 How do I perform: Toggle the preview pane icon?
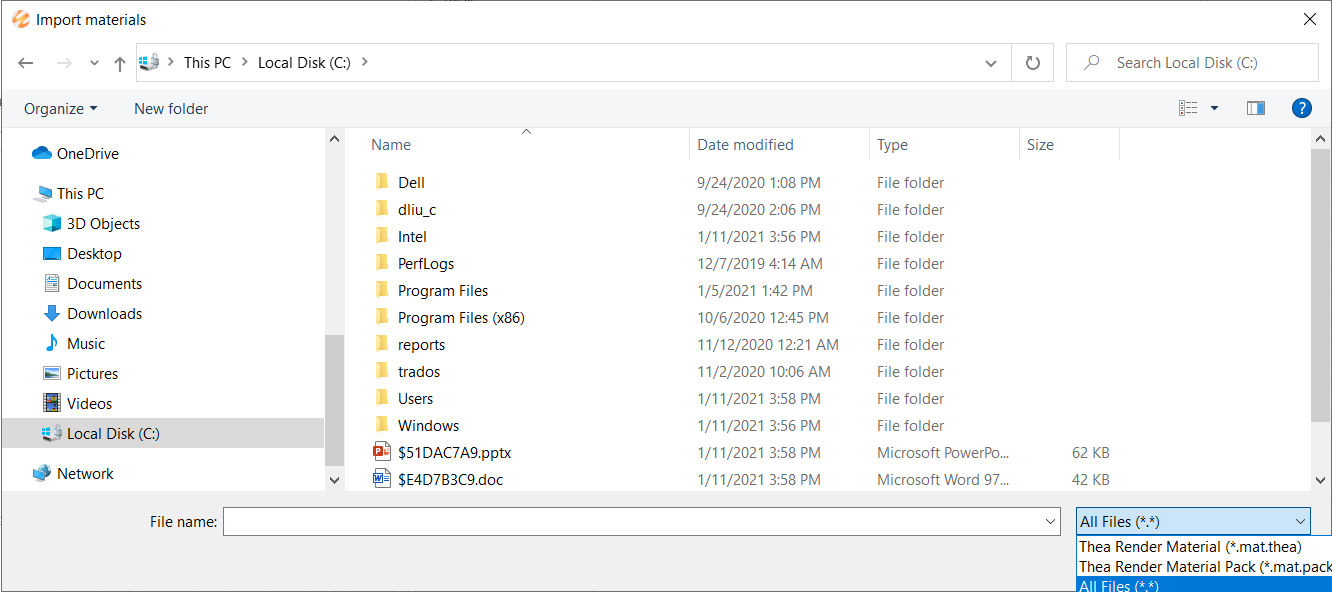click(1256, 108)
